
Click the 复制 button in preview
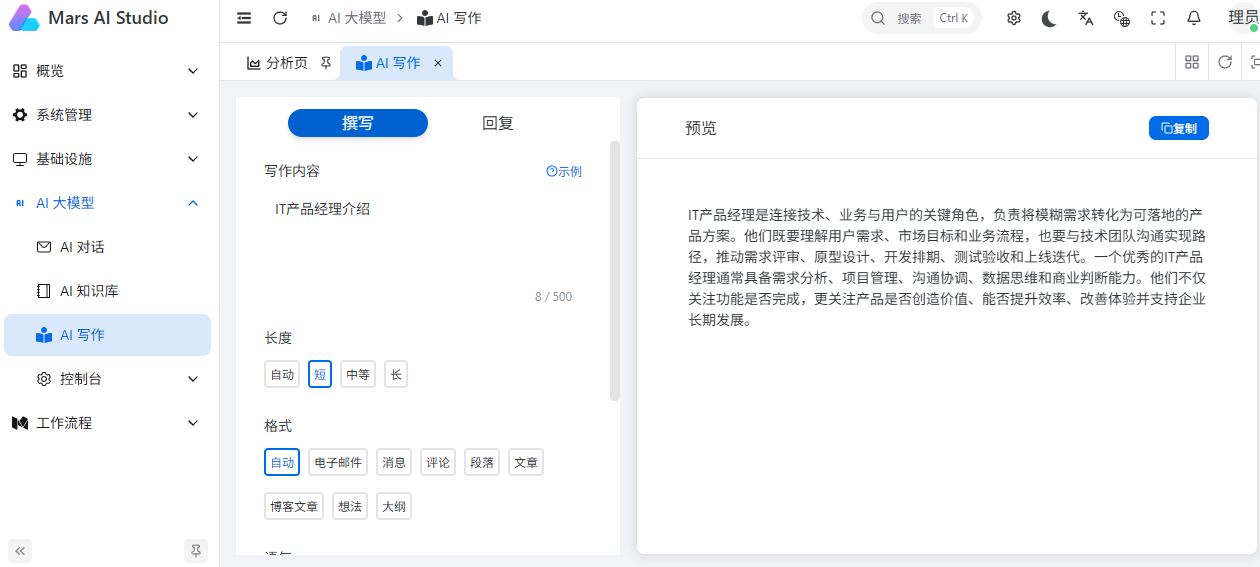(x=1179, y=128)
